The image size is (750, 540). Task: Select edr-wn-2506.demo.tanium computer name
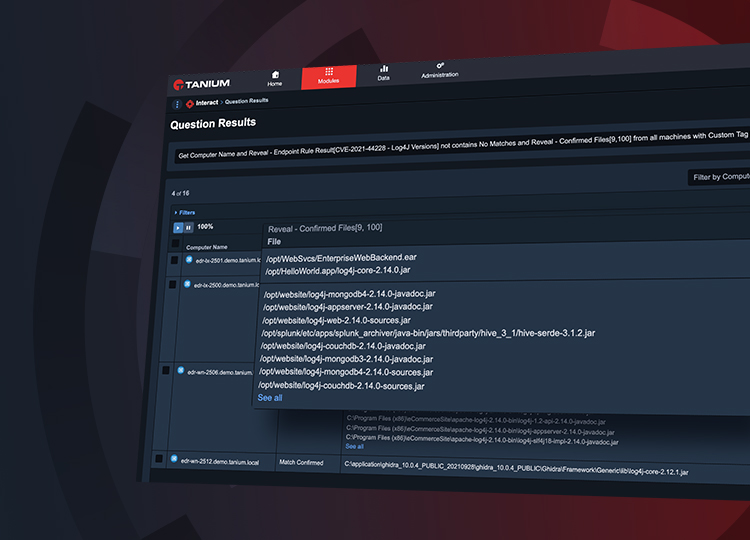click(220, 372)
